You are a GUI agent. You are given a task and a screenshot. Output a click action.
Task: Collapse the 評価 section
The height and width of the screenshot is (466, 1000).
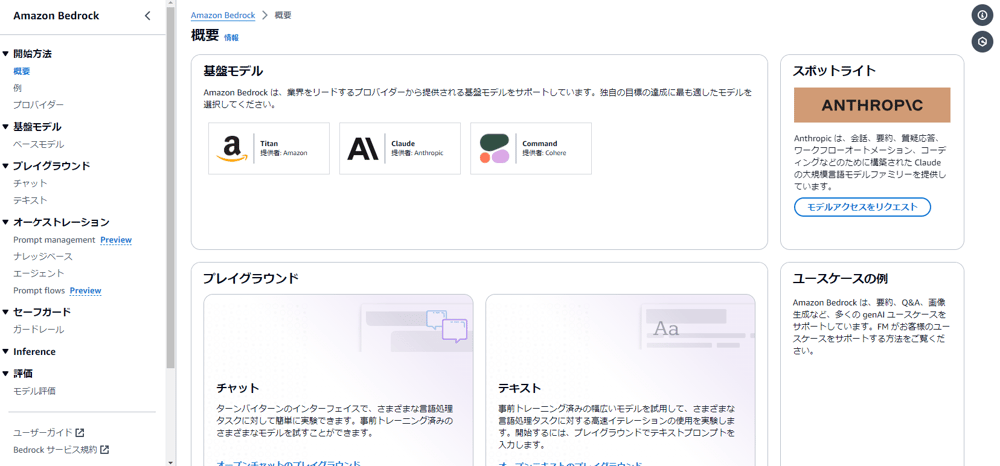pos(6,374)
